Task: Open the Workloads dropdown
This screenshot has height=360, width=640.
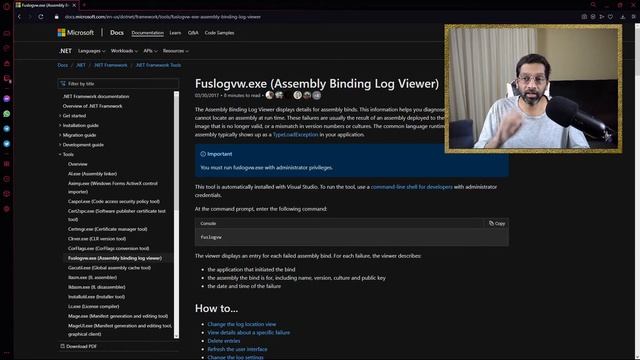Action: (124, 51)
